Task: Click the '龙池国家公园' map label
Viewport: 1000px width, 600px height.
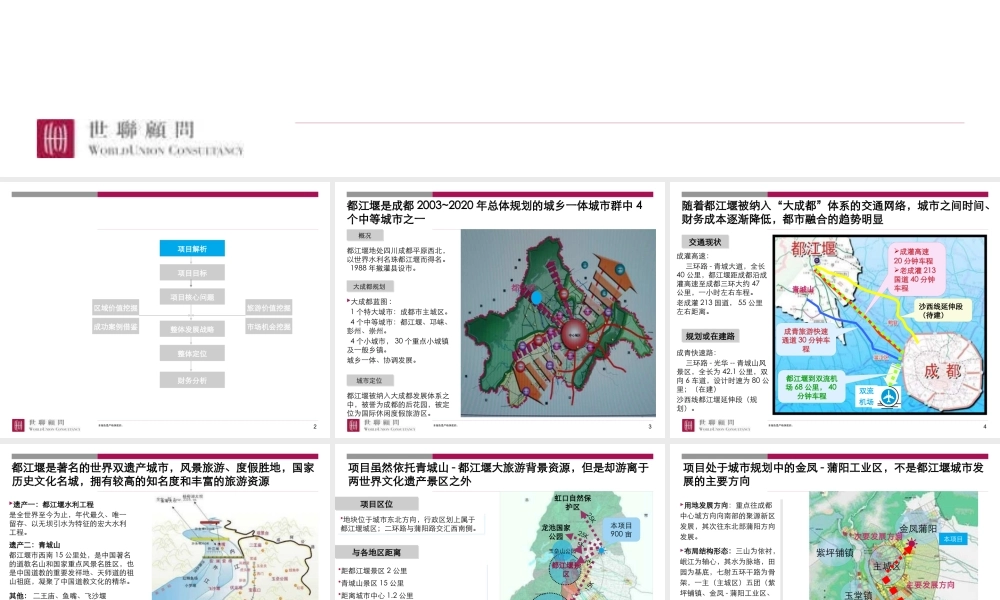Action: pos(555,532)
